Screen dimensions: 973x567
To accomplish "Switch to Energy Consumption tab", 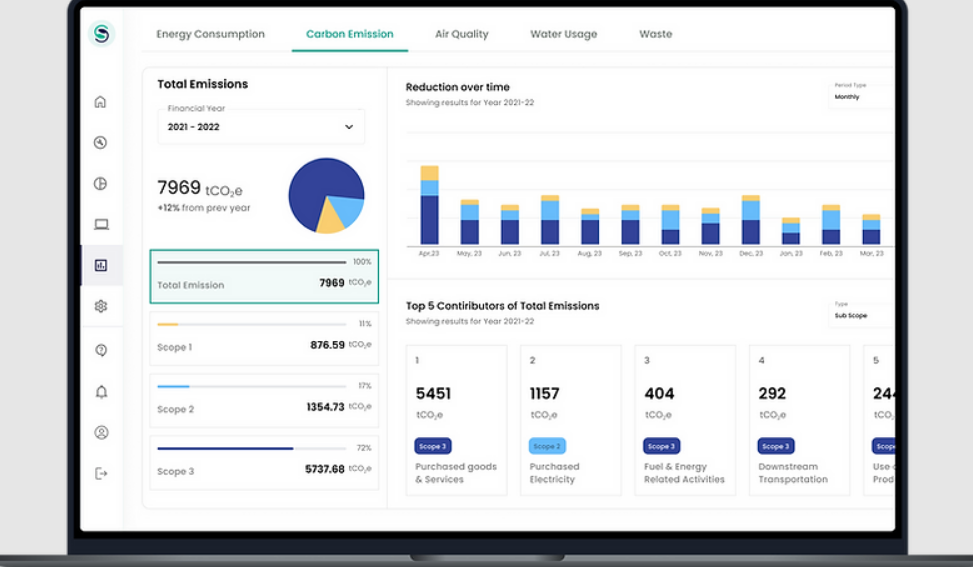I will pyautogui.click(x=210, y=34).
